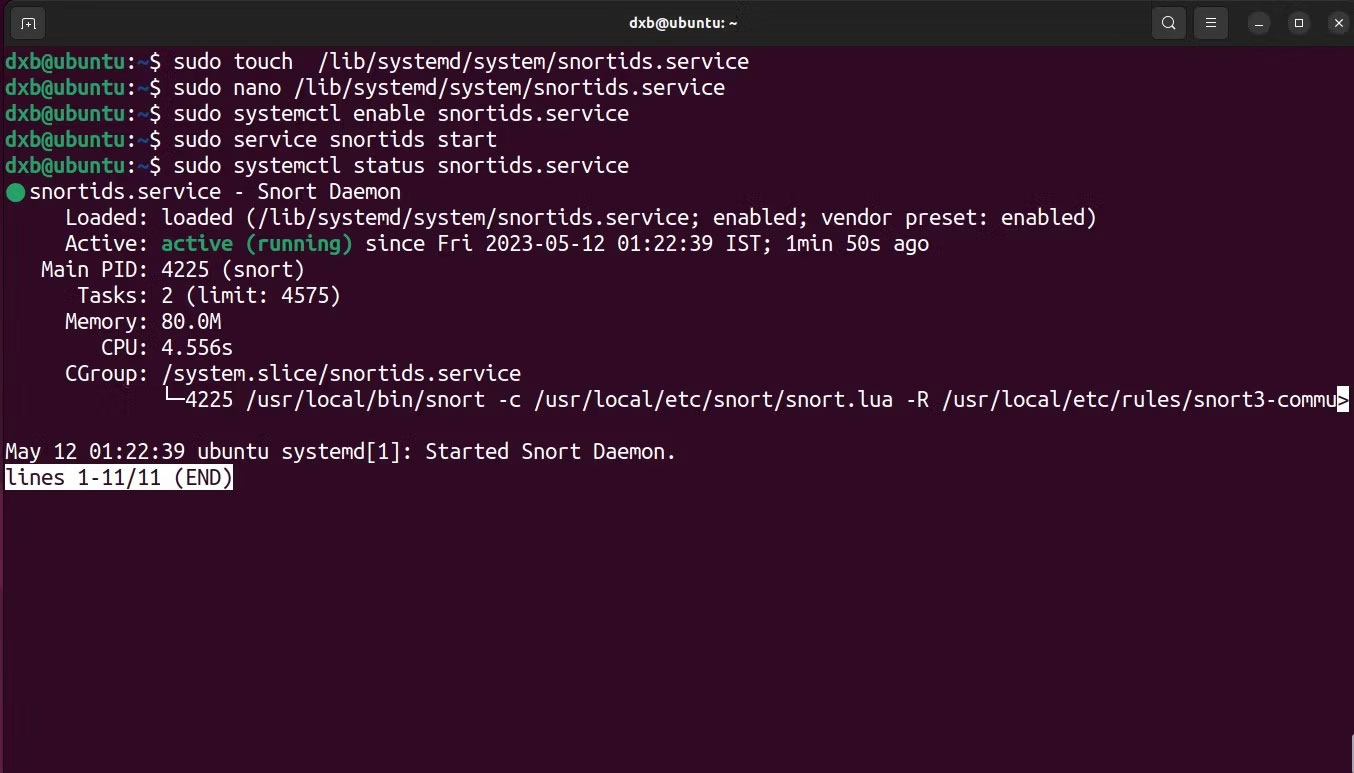Open the terminal search tool
This screenshot has height=773, width=1354.
coord(1168,23)
